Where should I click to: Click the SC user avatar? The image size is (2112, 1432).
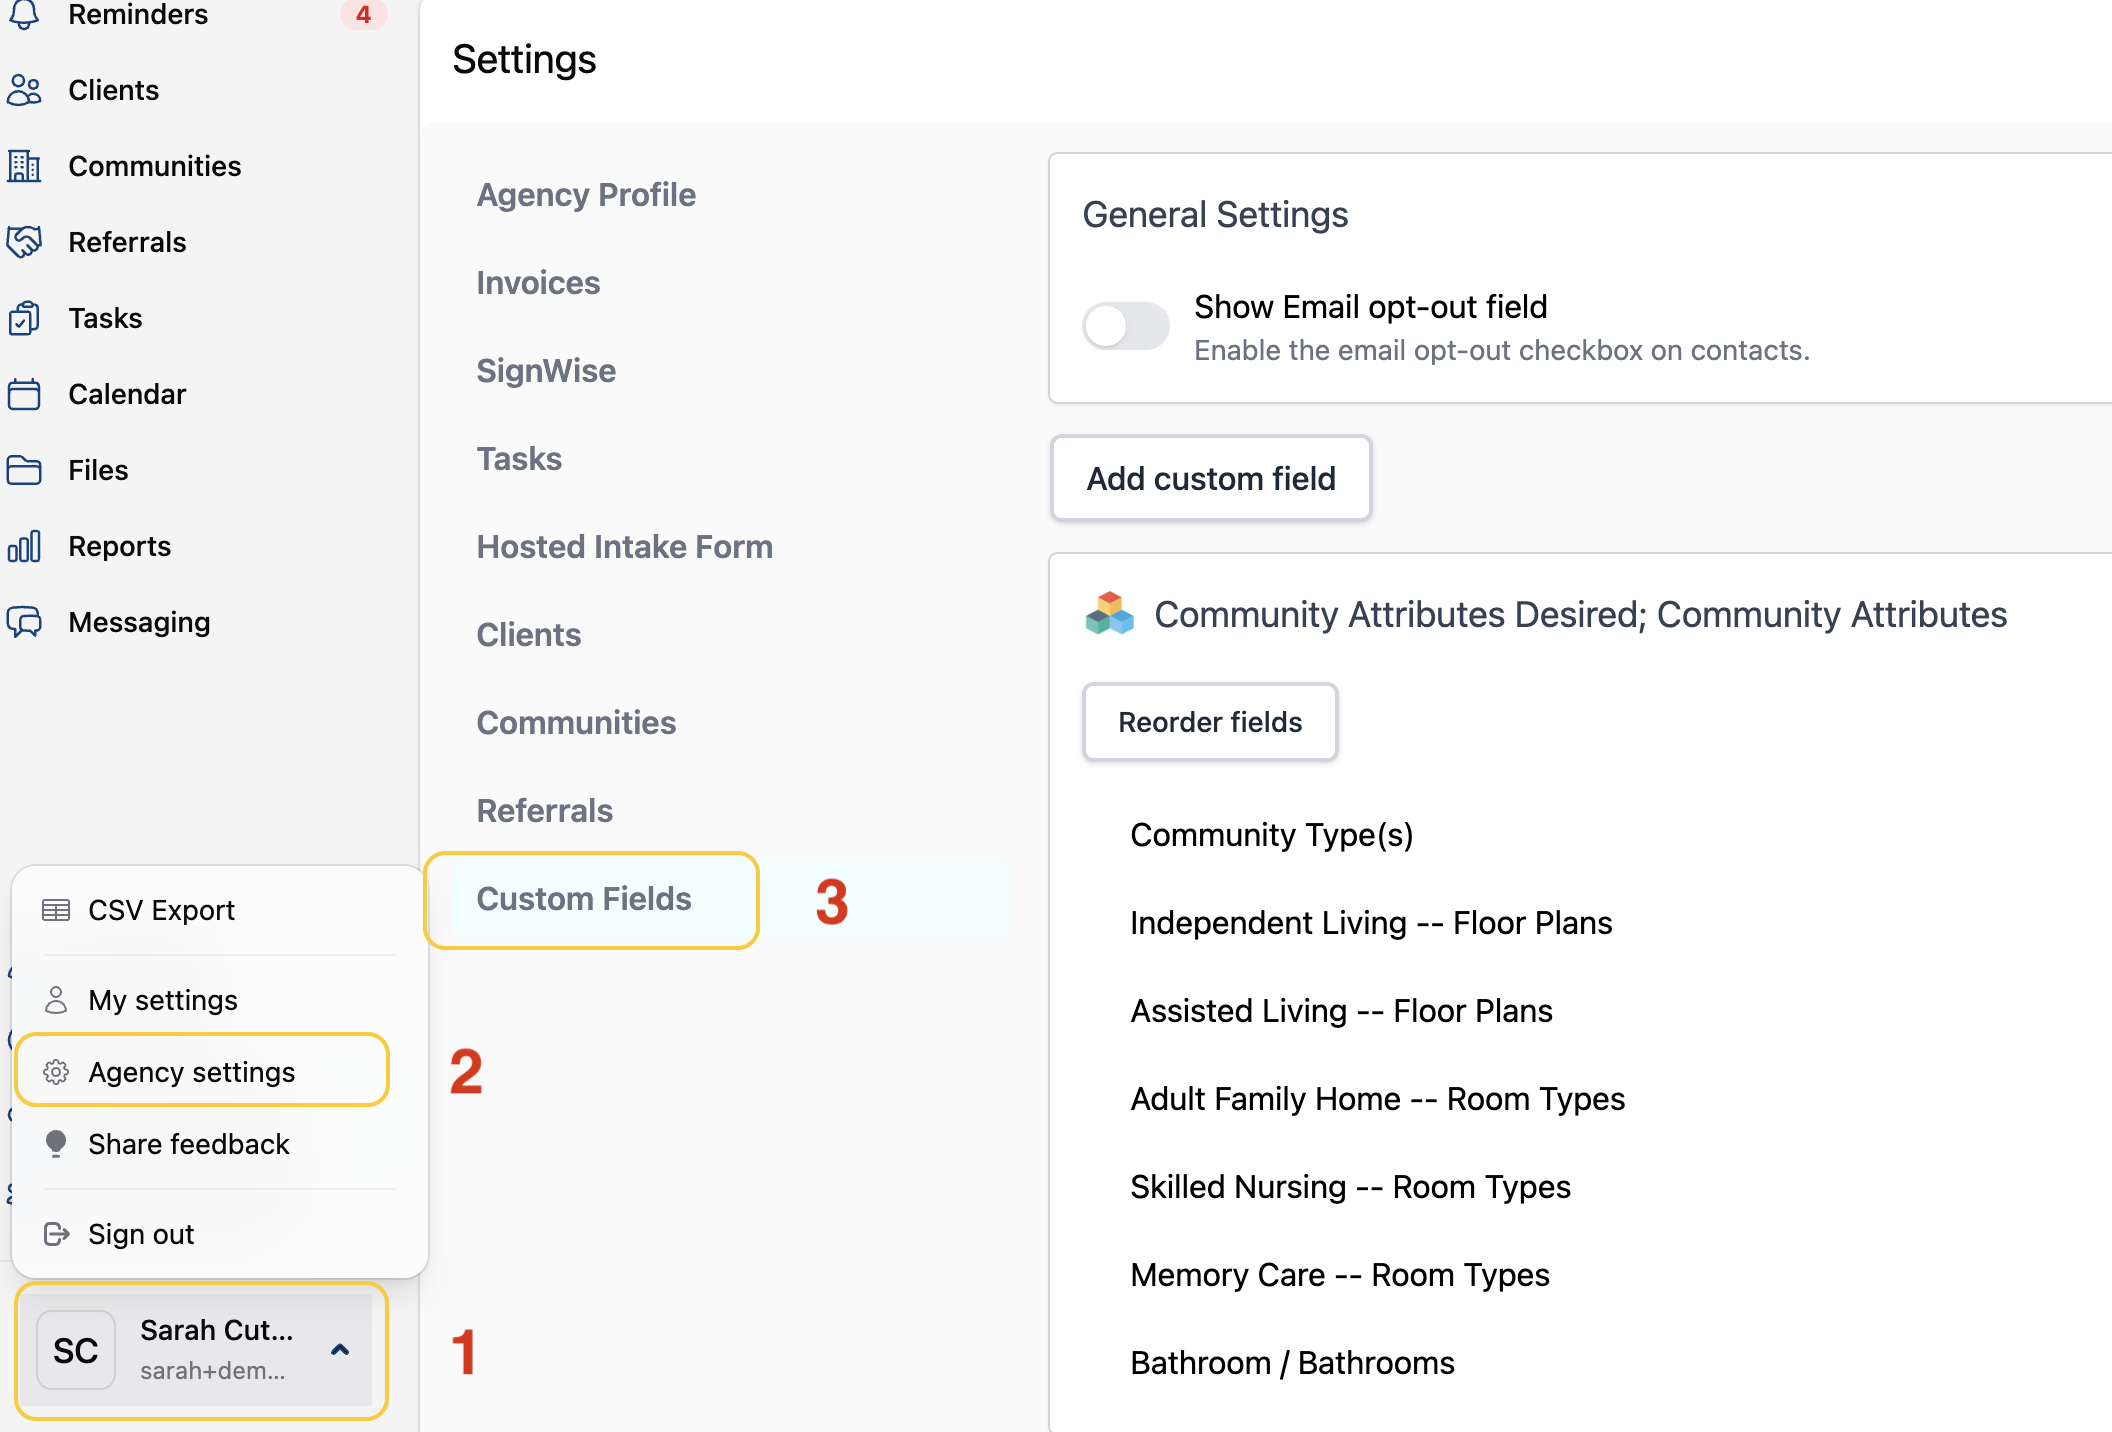pos(76,1350)
